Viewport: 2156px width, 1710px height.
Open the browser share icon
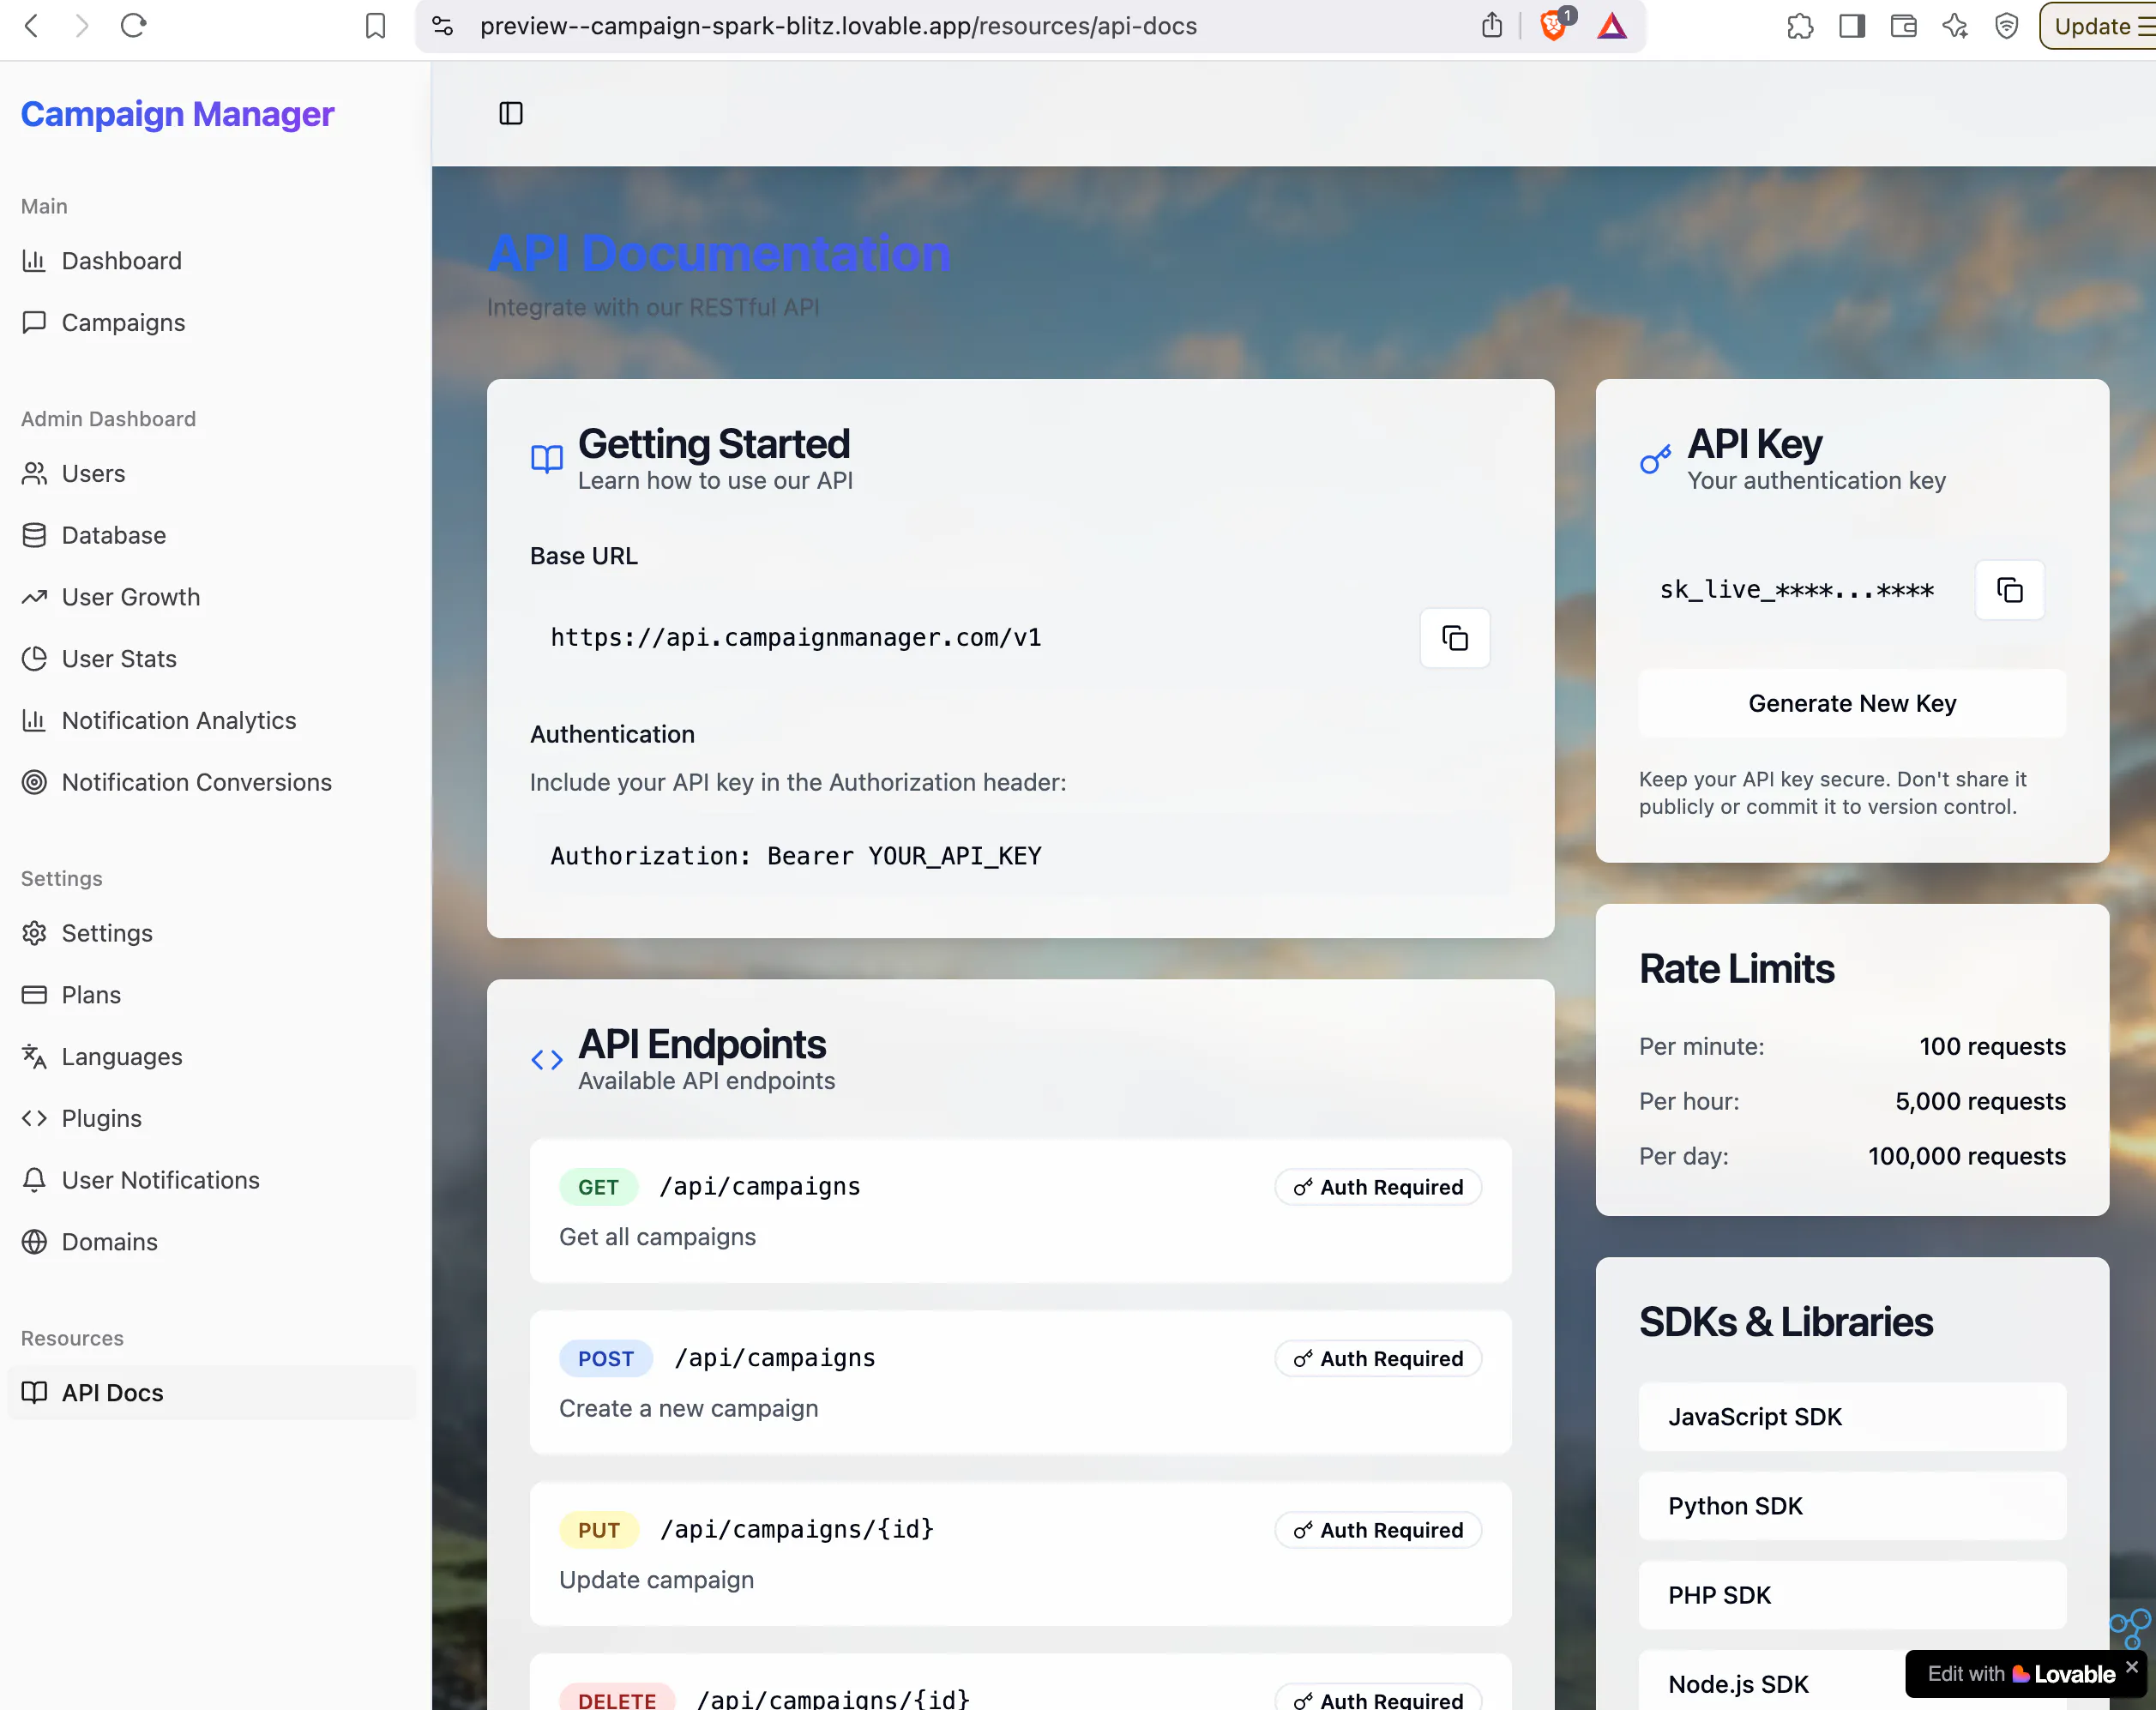pyautogui.click(x=1491, y=26)
